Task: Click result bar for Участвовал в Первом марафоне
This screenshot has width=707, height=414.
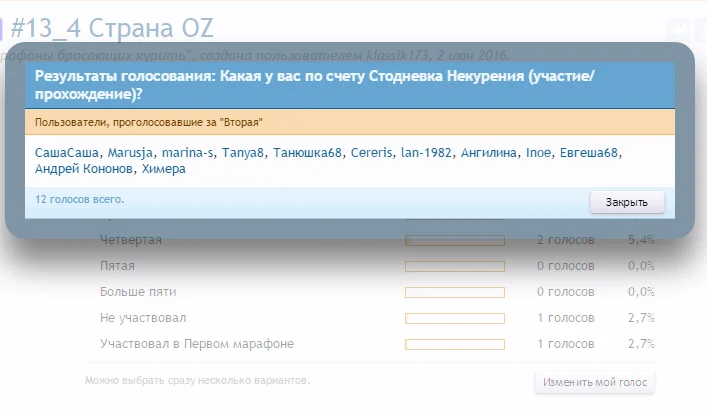Action: (x=454, y=345)
